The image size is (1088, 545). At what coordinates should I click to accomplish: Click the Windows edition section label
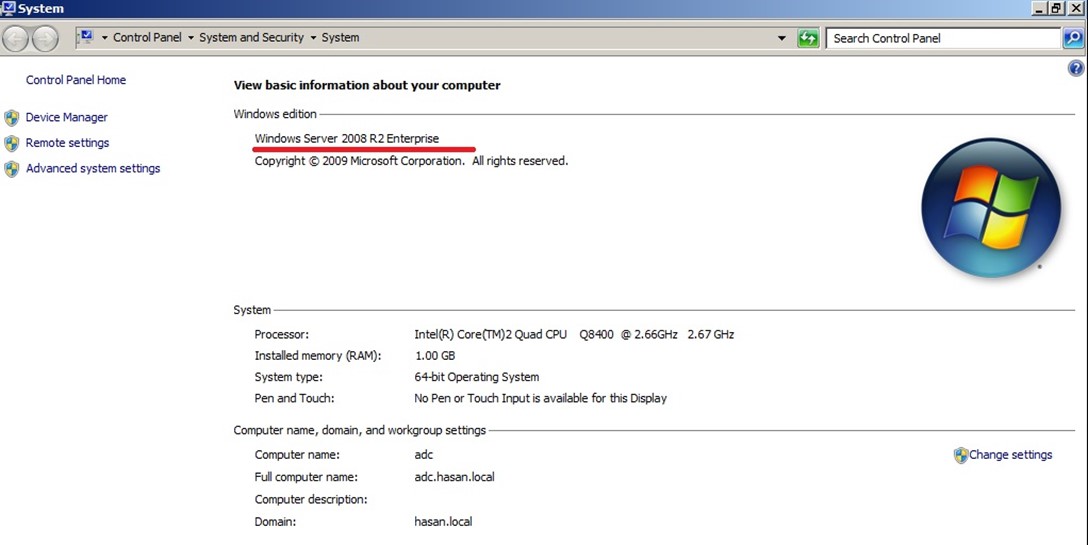tap(275, 114)
